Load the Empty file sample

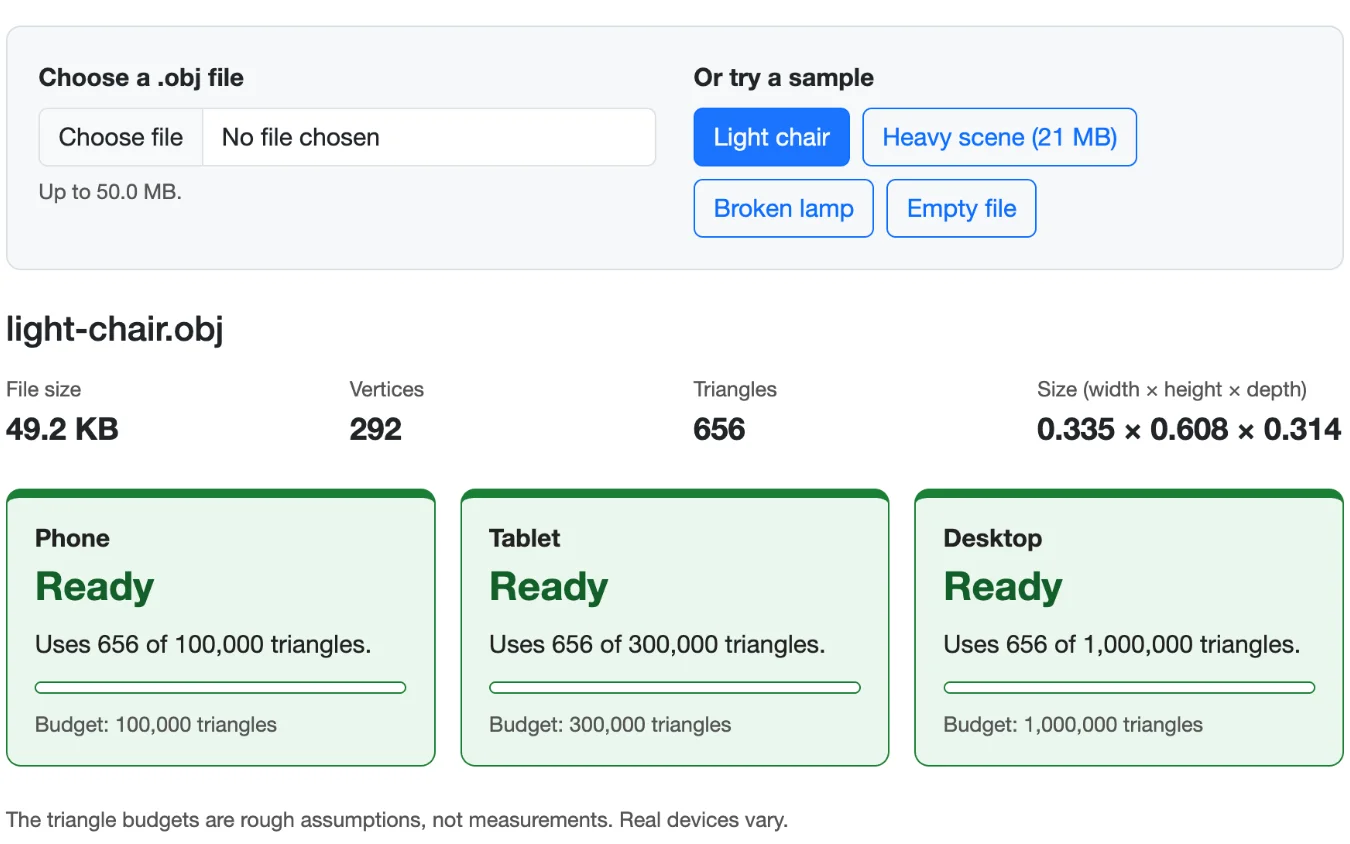pos(961,208)
